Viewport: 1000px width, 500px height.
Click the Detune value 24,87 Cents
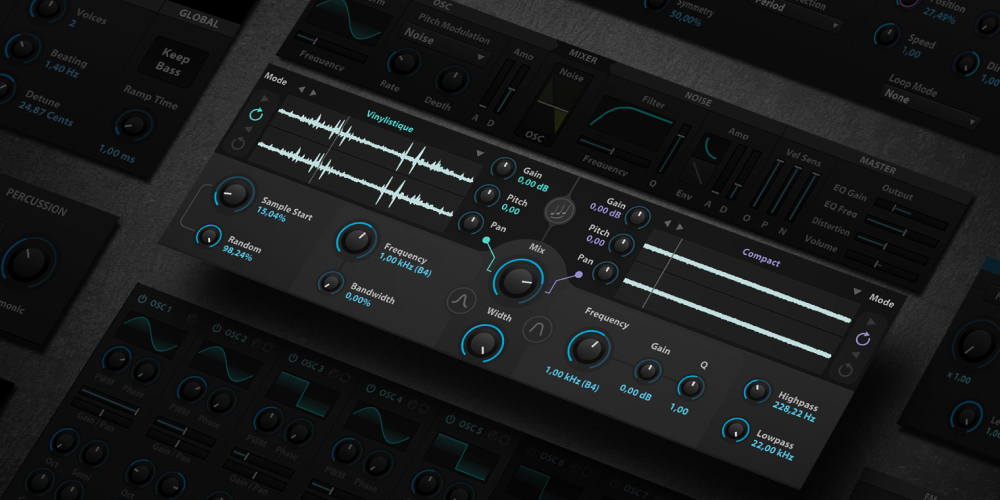[47, 113]
